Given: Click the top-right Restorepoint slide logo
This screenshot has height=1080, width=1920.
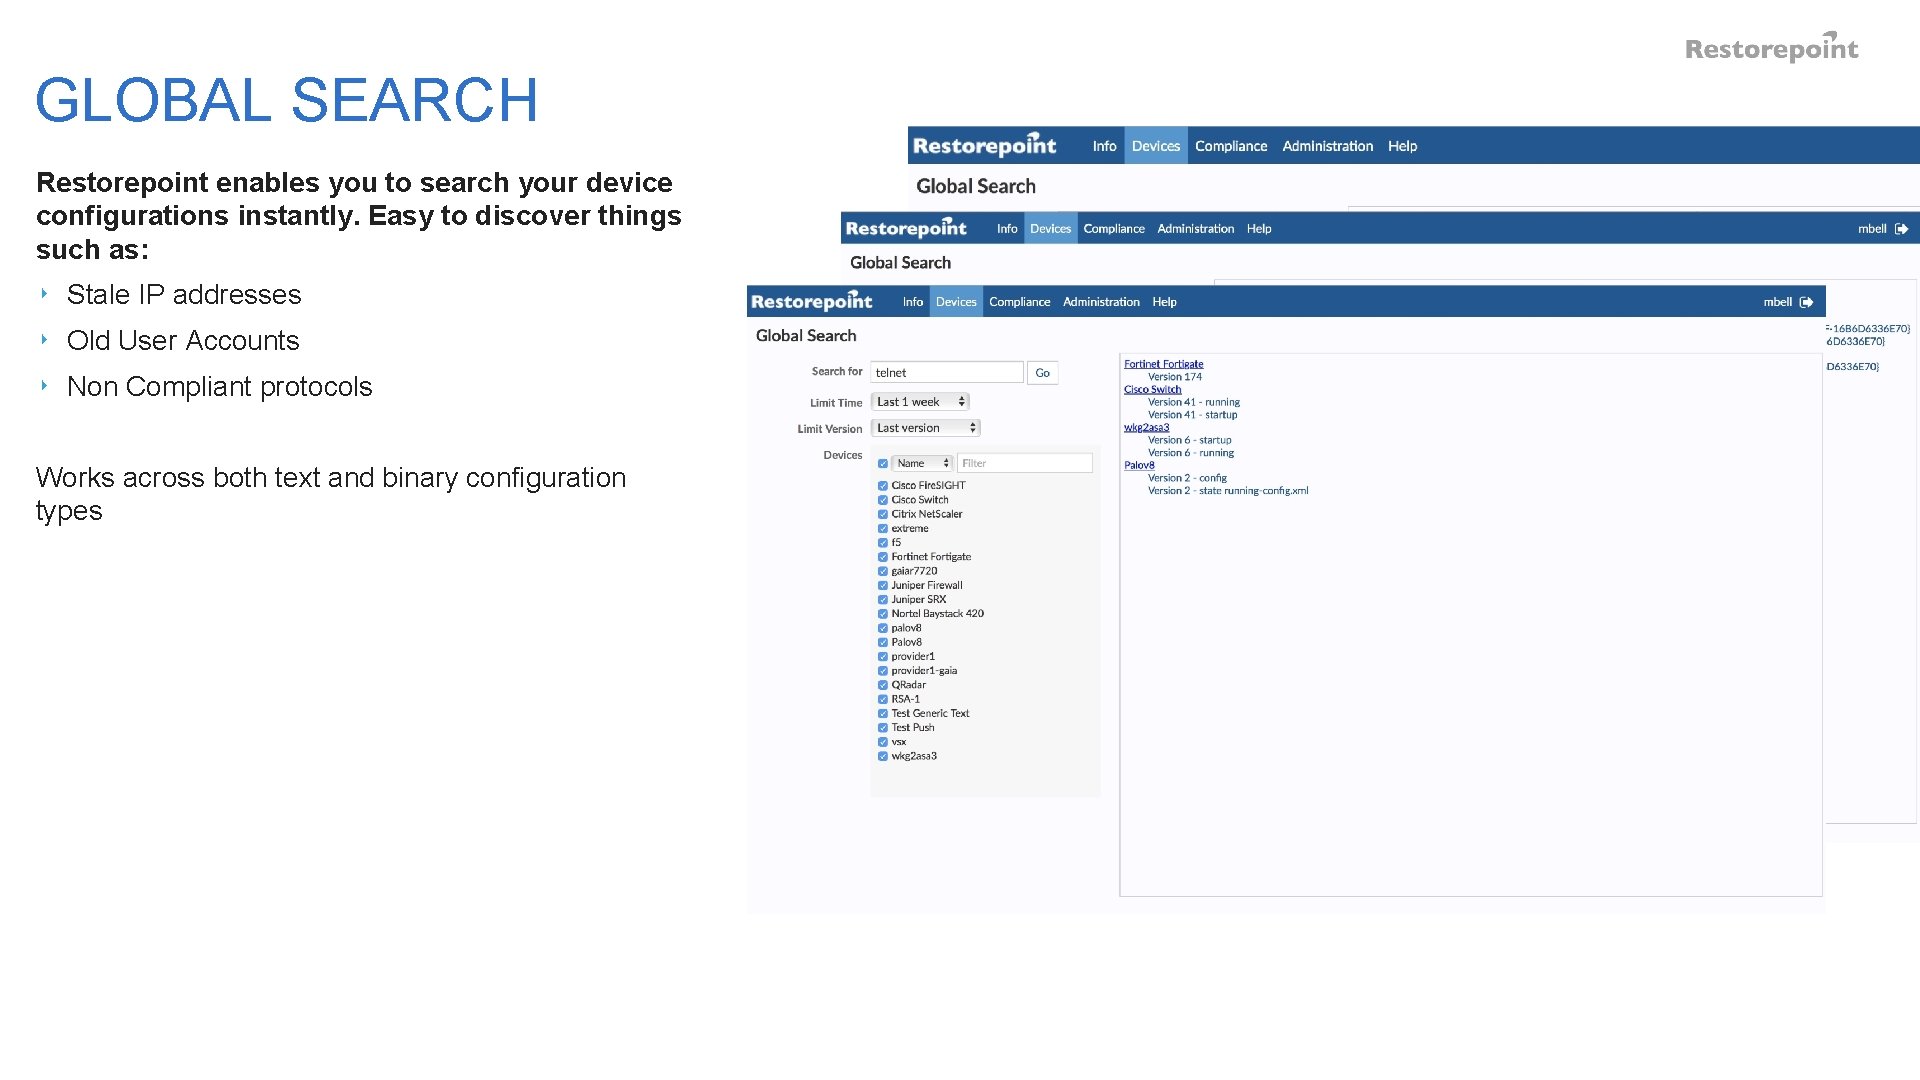Looking at the screenshot, I should (x=1771, y=48).
